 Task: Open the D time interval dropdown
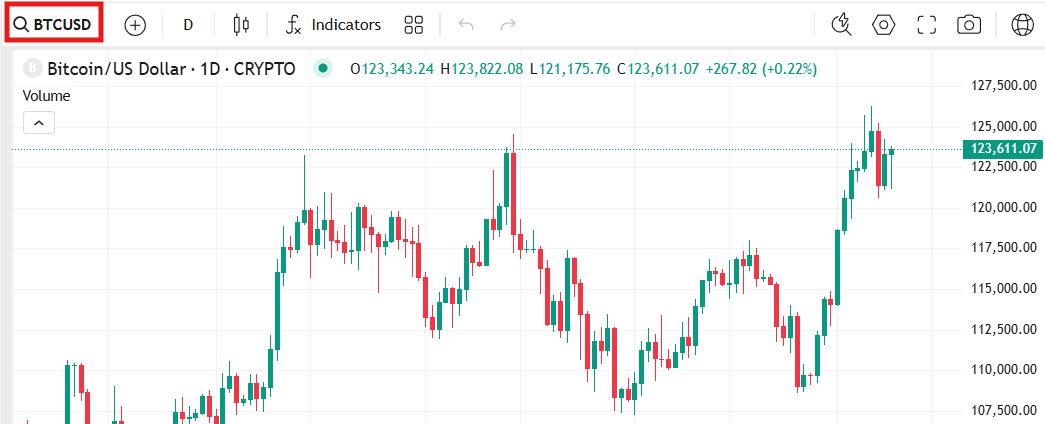pos(188,25)
